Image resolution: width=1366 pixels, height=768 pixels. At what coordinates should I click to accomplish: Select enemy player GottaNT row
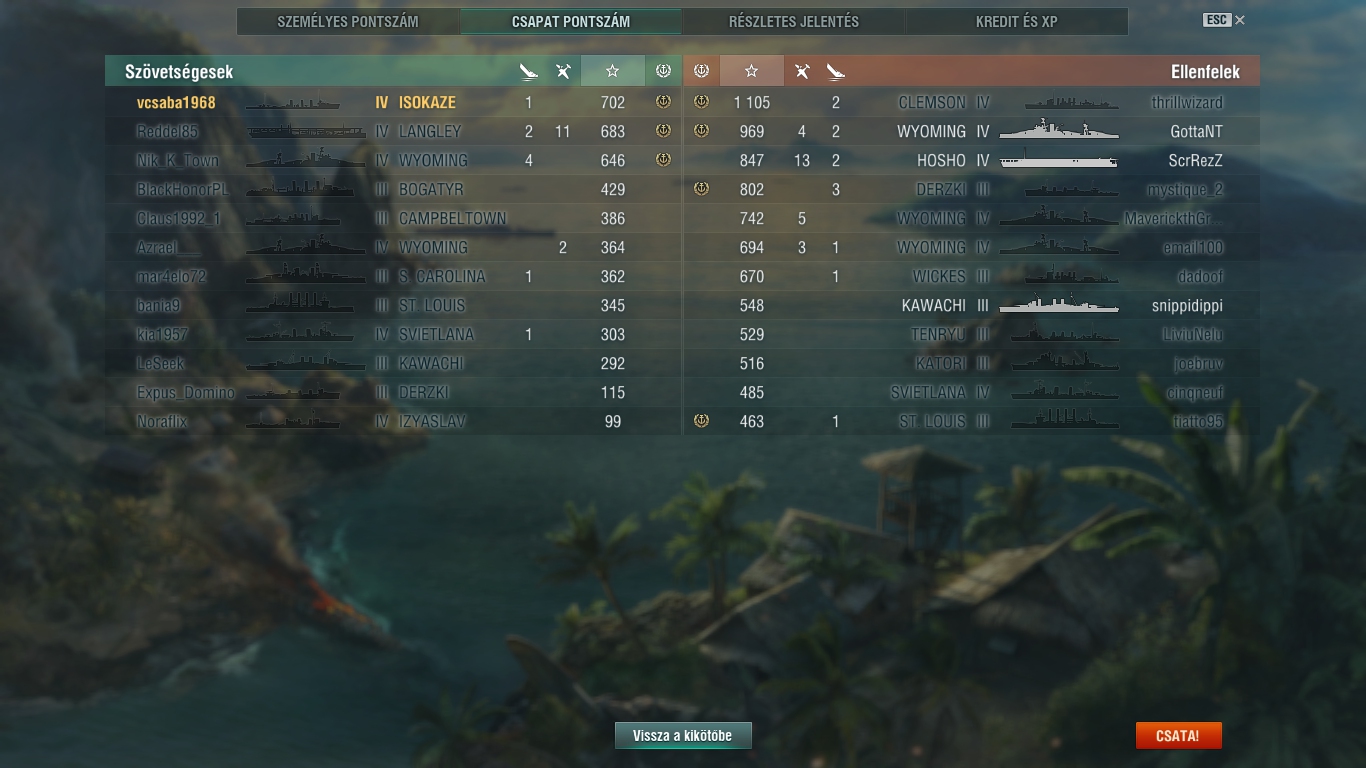[x=971, y=131]
